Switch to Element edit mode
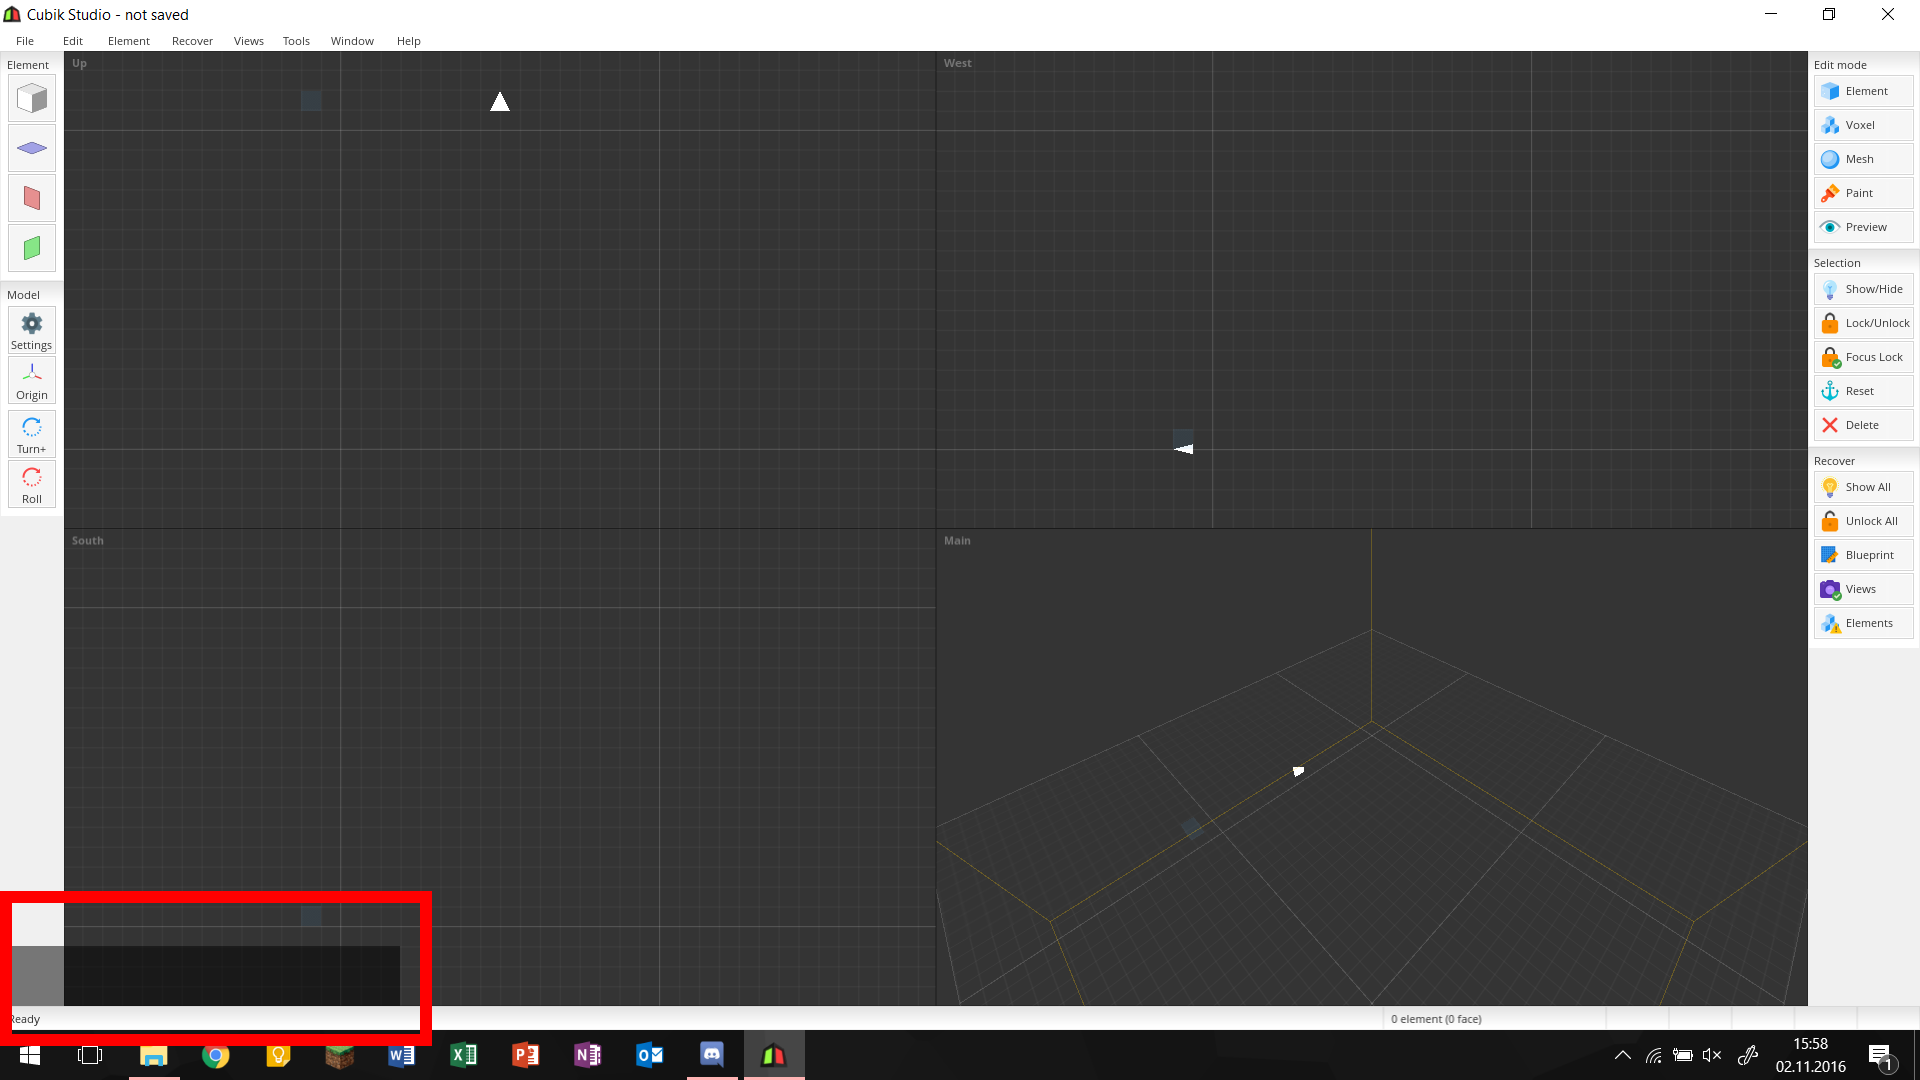Image resolution: width=1920 pixels, height=1080 pixels. 1863,91
